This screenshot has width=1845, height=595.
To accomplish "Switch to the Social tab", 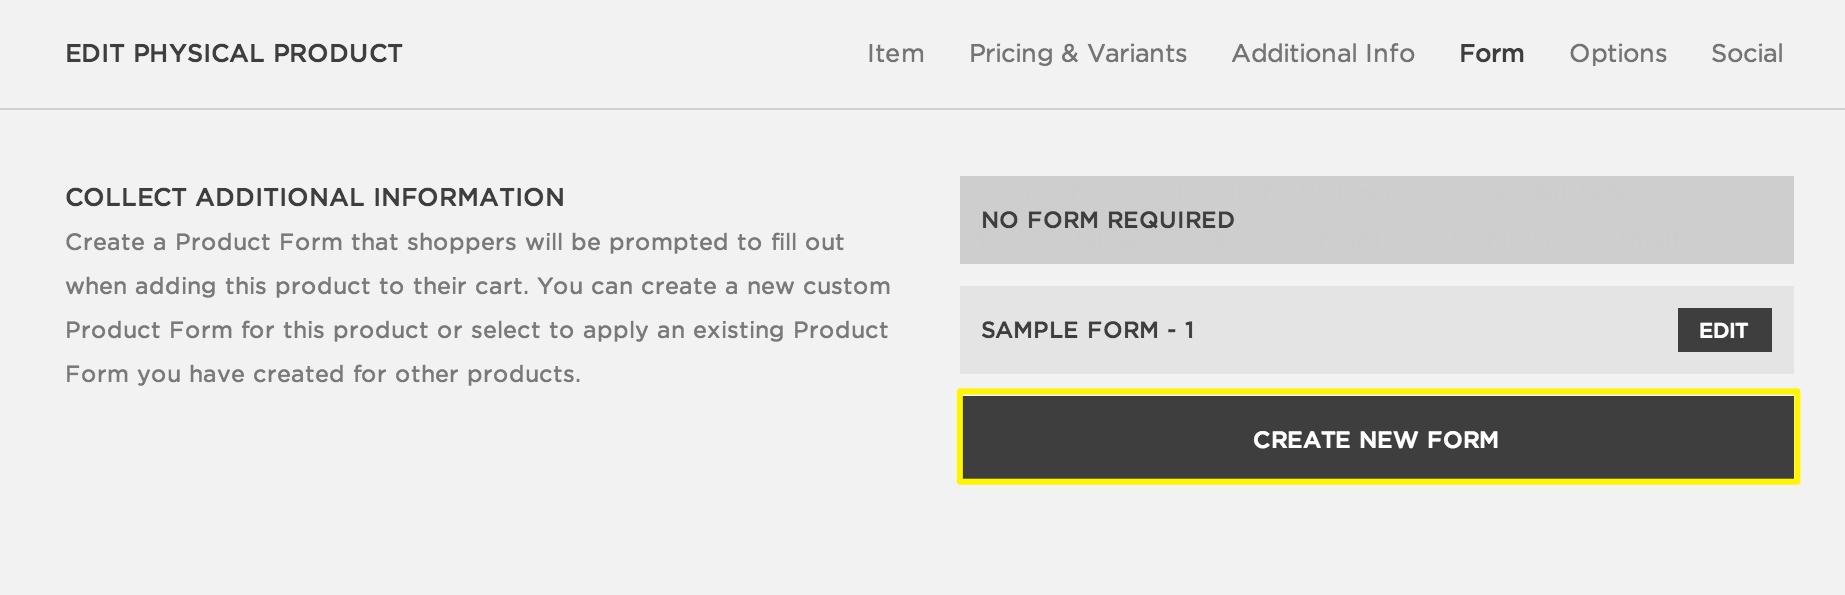I will coord(1746,53).
